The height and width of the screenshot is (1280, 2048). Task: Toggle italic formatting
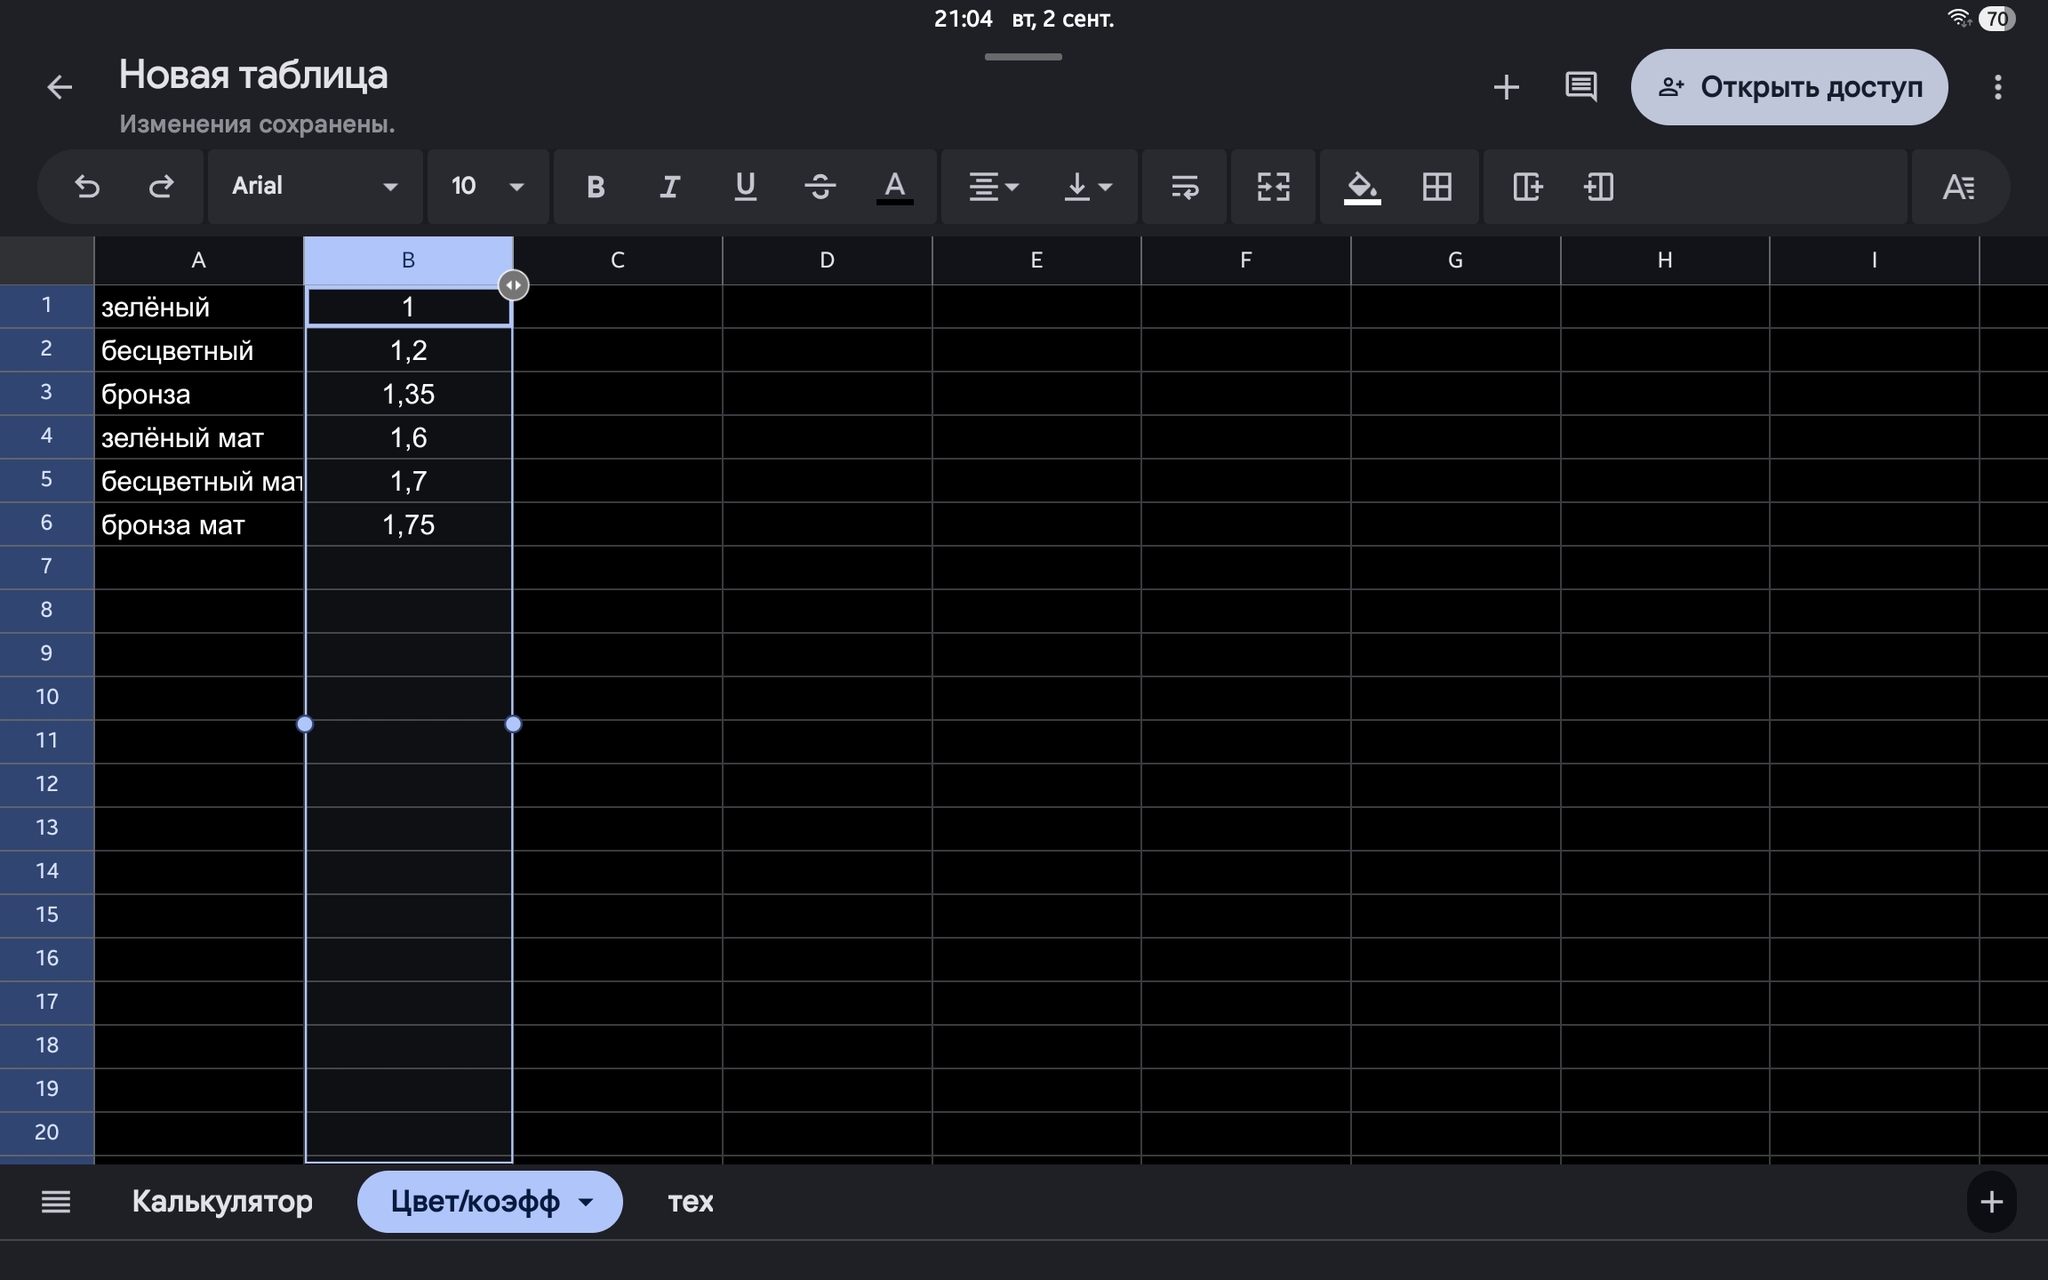point(670,187)
